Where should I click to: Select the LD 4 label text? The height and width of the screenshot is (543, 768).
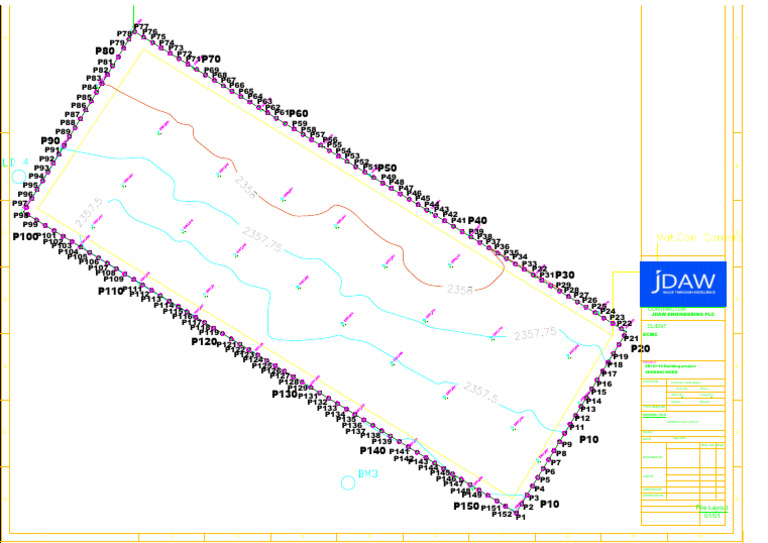pos(16,162)
